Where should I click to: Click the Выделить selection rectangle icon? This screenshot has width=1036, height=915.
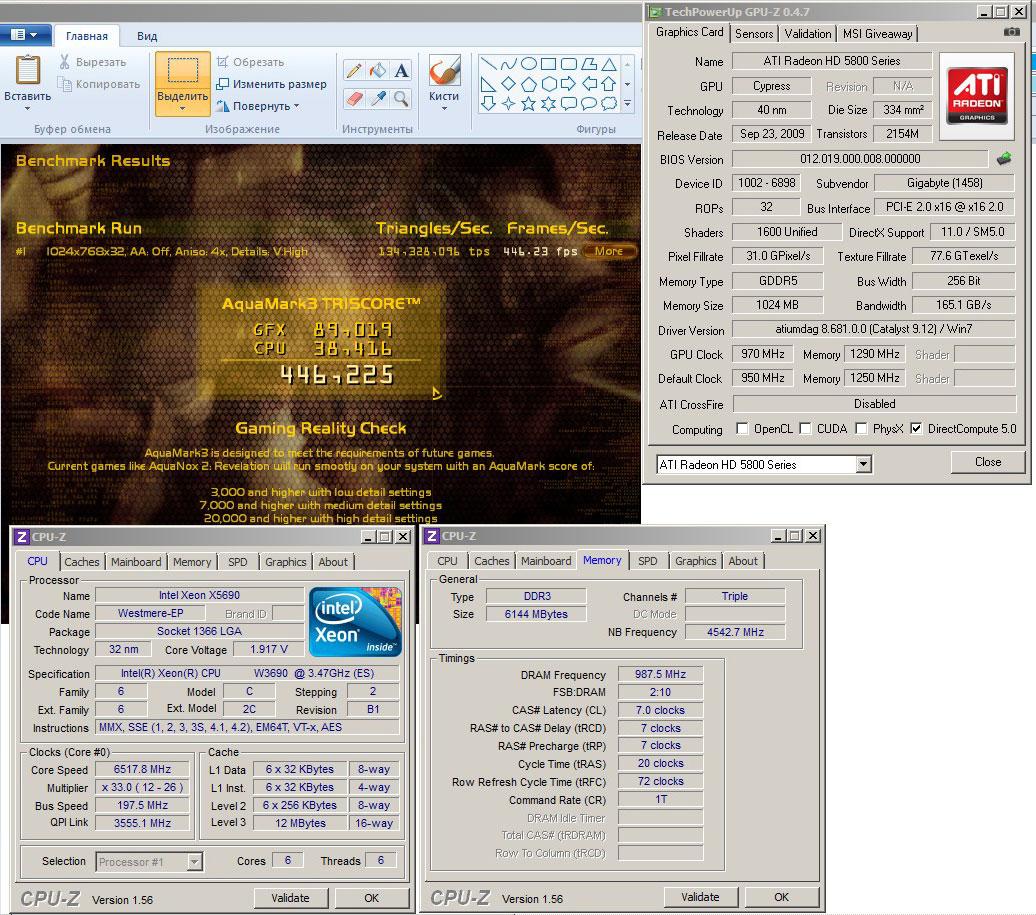click(x=183, y=70)
